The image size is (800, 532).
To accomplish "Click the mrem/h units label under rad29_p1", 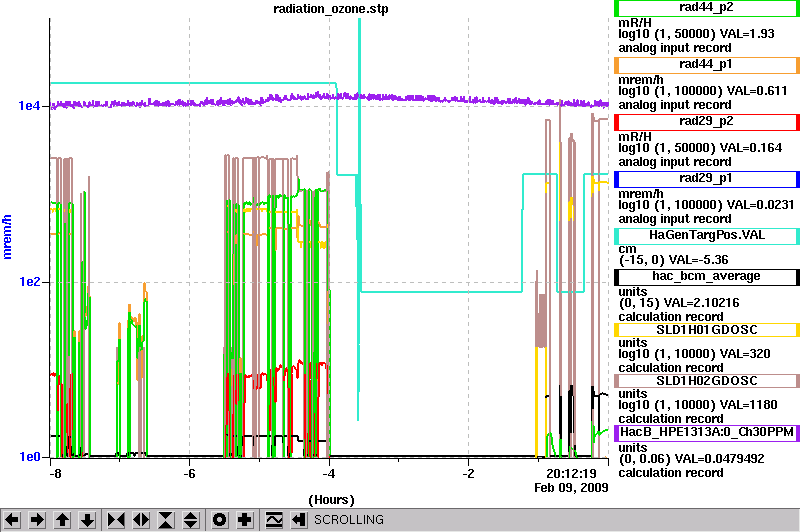I will (641, 194).
